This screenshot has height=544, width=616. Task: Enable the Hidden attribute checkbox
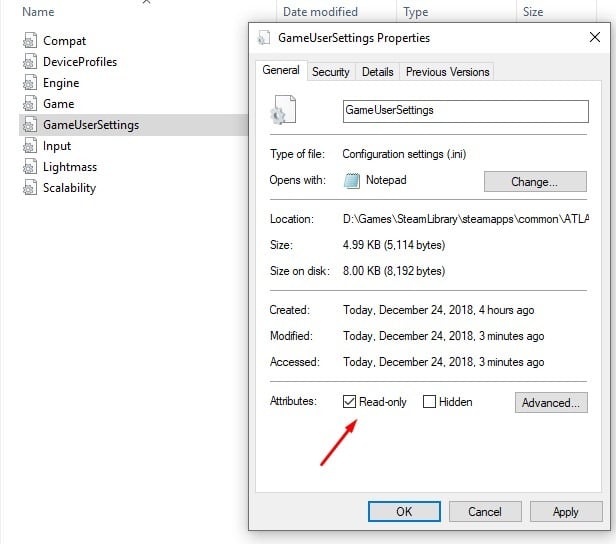tap(429, 402)
